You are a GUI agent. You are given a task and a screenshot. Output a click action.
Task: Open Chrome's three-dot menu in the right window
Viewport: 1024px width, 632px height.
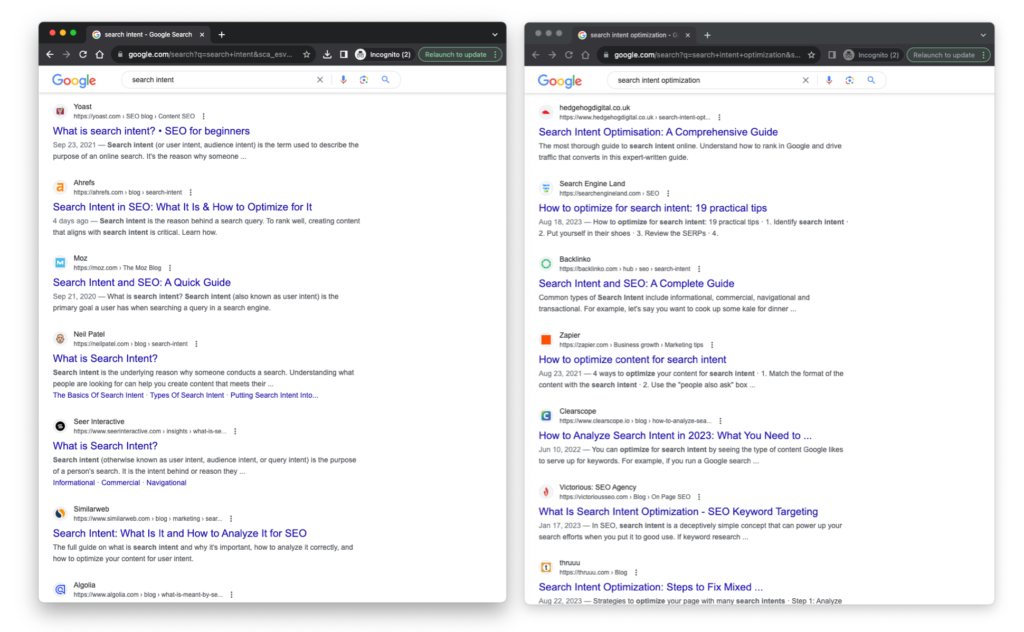(x=983, y=55)
